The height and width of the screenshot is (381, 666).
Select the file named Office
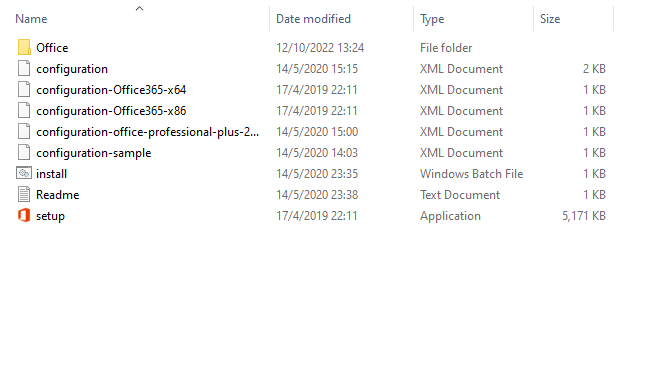[x=52, y=48]
